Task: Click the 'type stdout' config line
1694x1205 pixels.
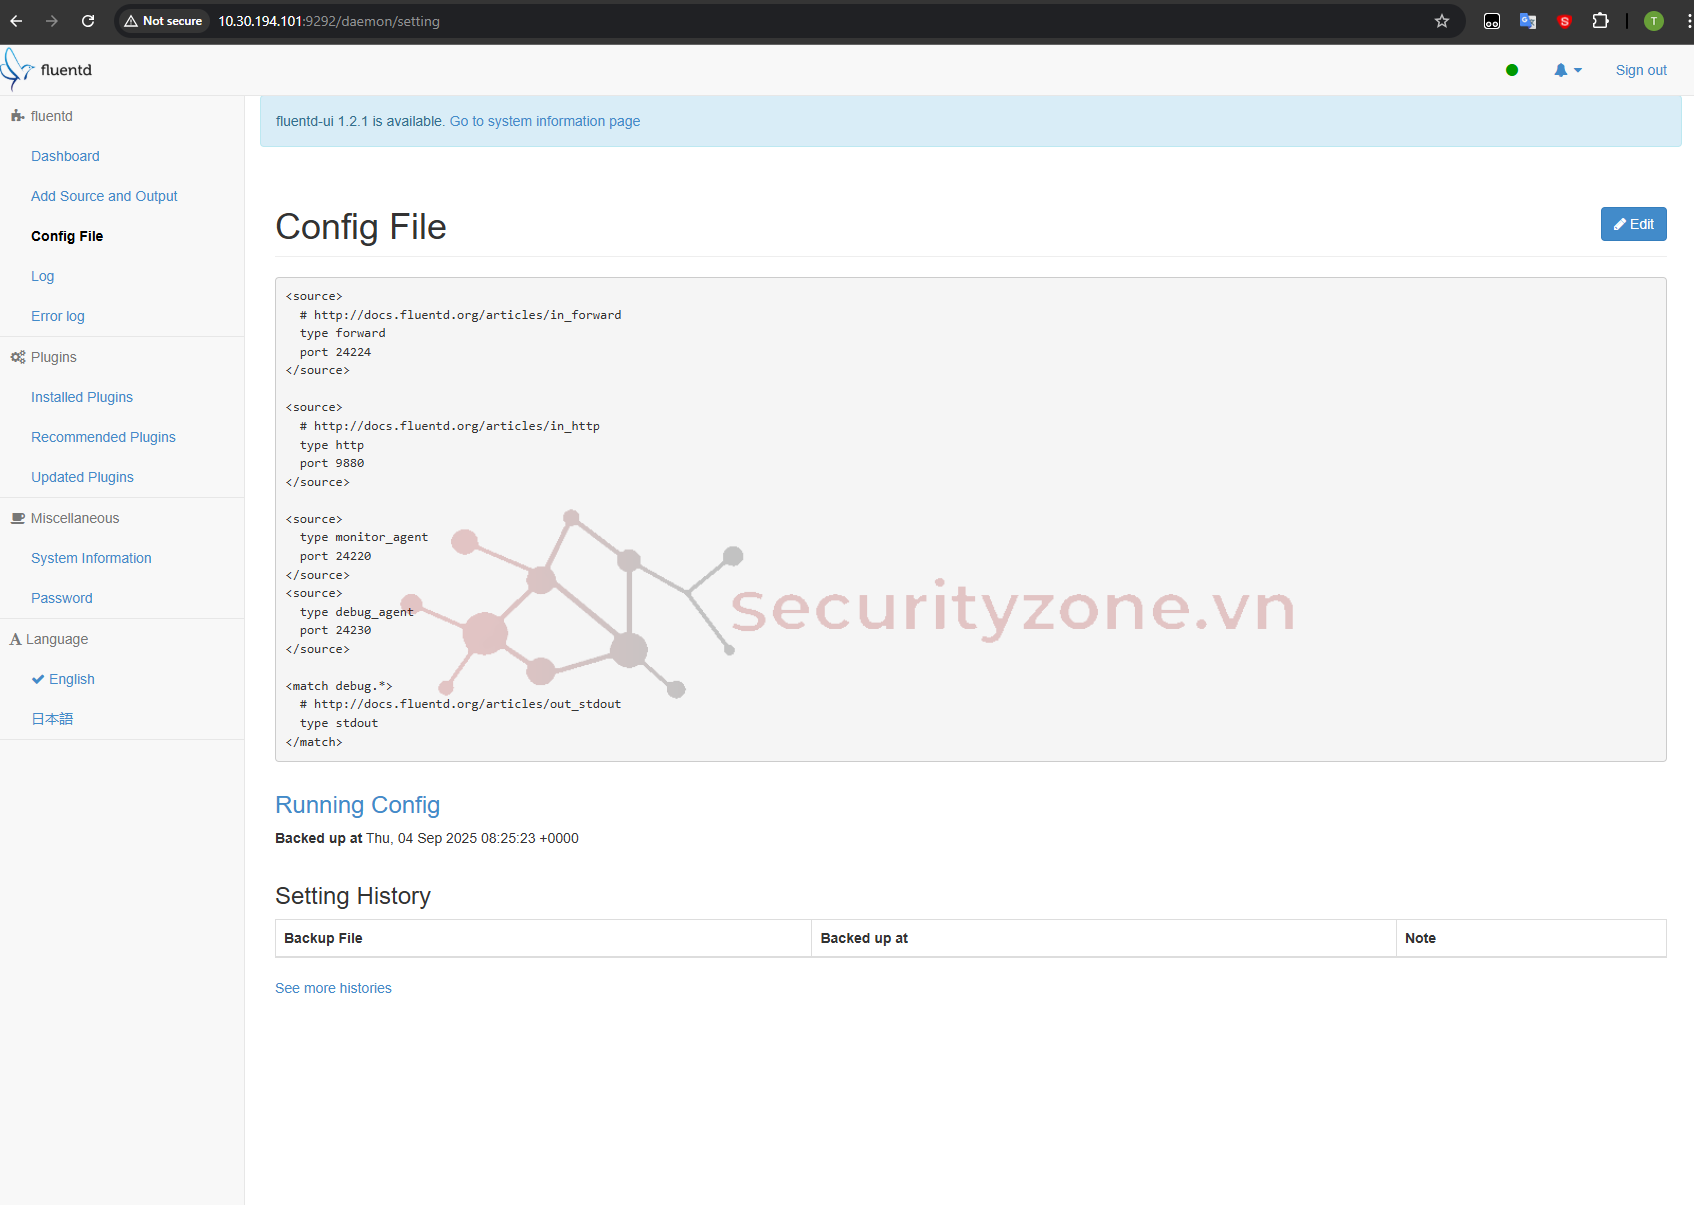Action: (x=338, y=723)
